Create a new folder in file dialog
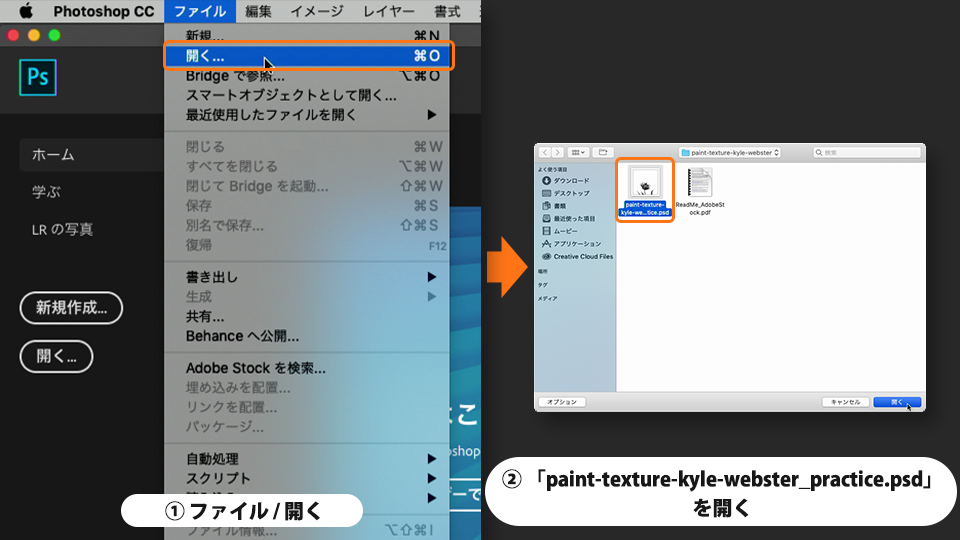 click(603, 152)
